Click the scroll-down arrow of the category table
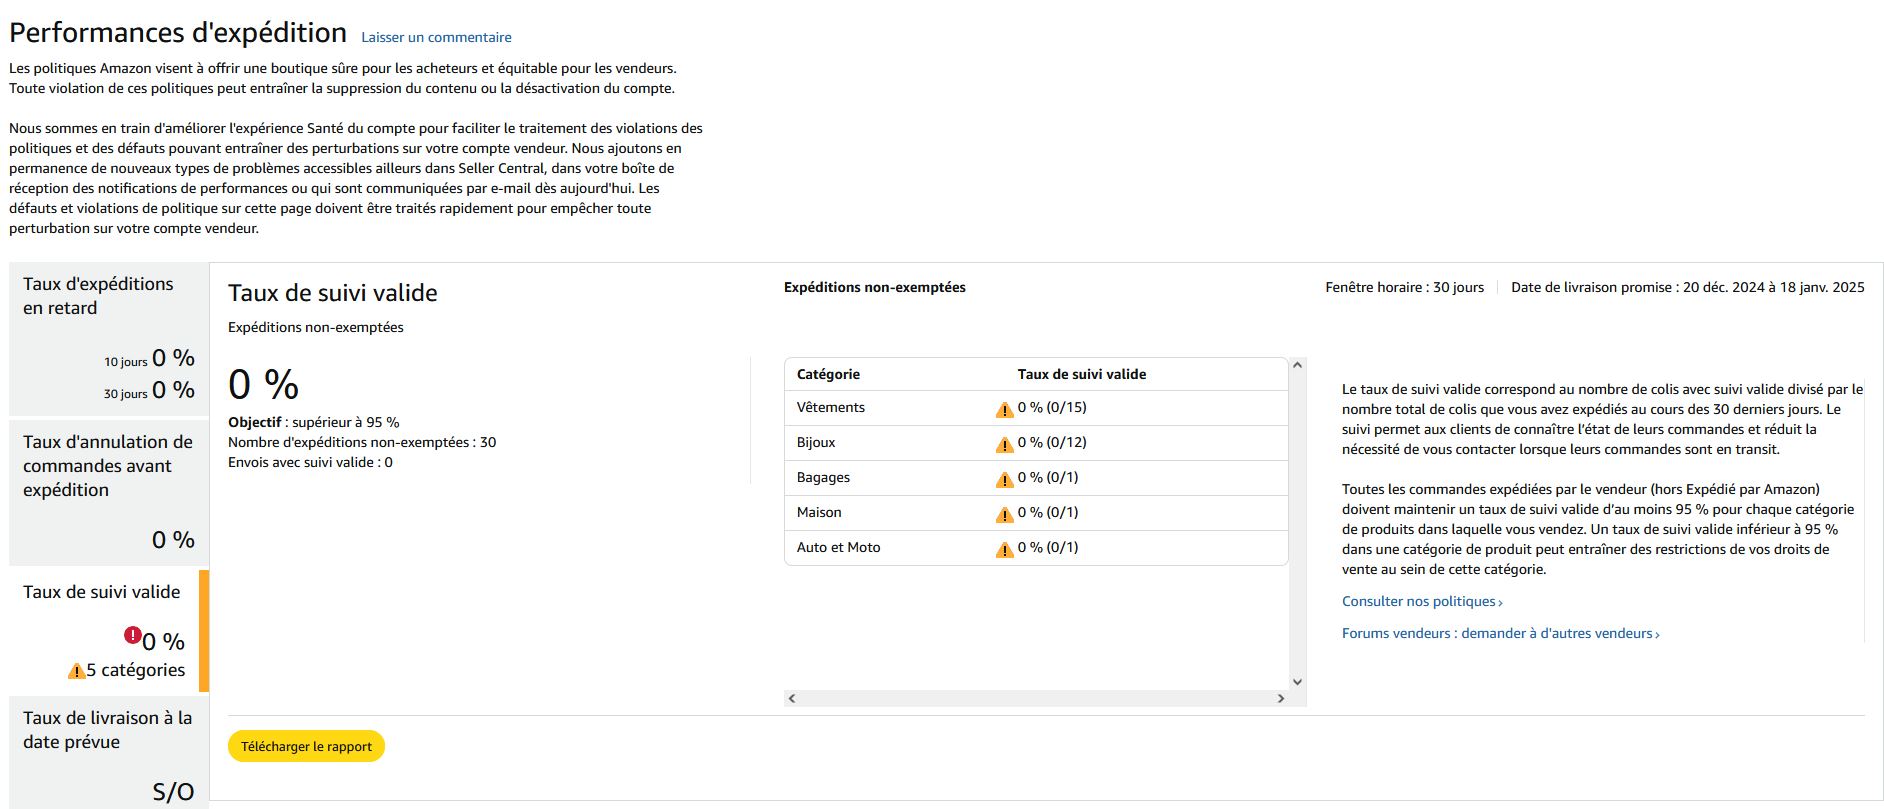The image size is (1884, 809). (1297, 682)
